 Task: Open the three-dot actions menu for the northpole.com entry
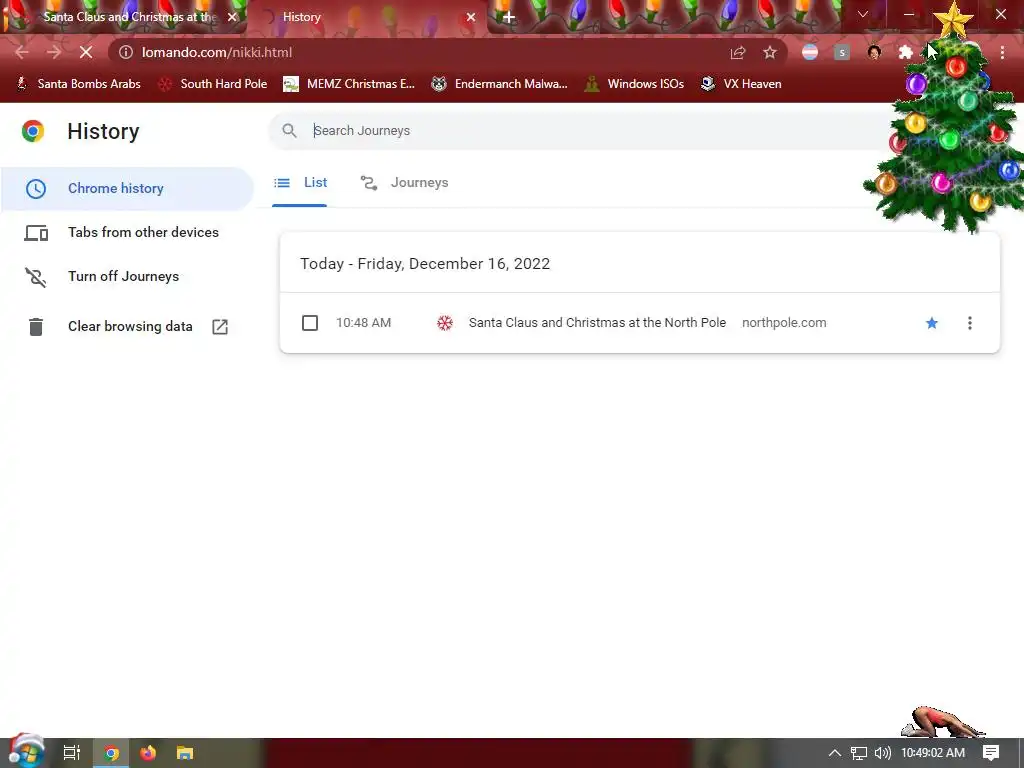pyautogui.click(x=970, y=323)
